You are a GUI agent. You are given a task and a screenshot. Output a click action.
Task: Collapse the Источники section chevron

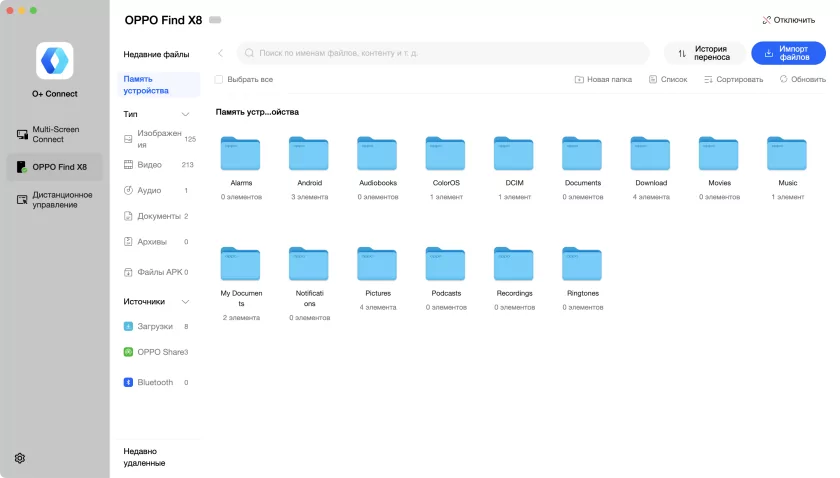185,302
